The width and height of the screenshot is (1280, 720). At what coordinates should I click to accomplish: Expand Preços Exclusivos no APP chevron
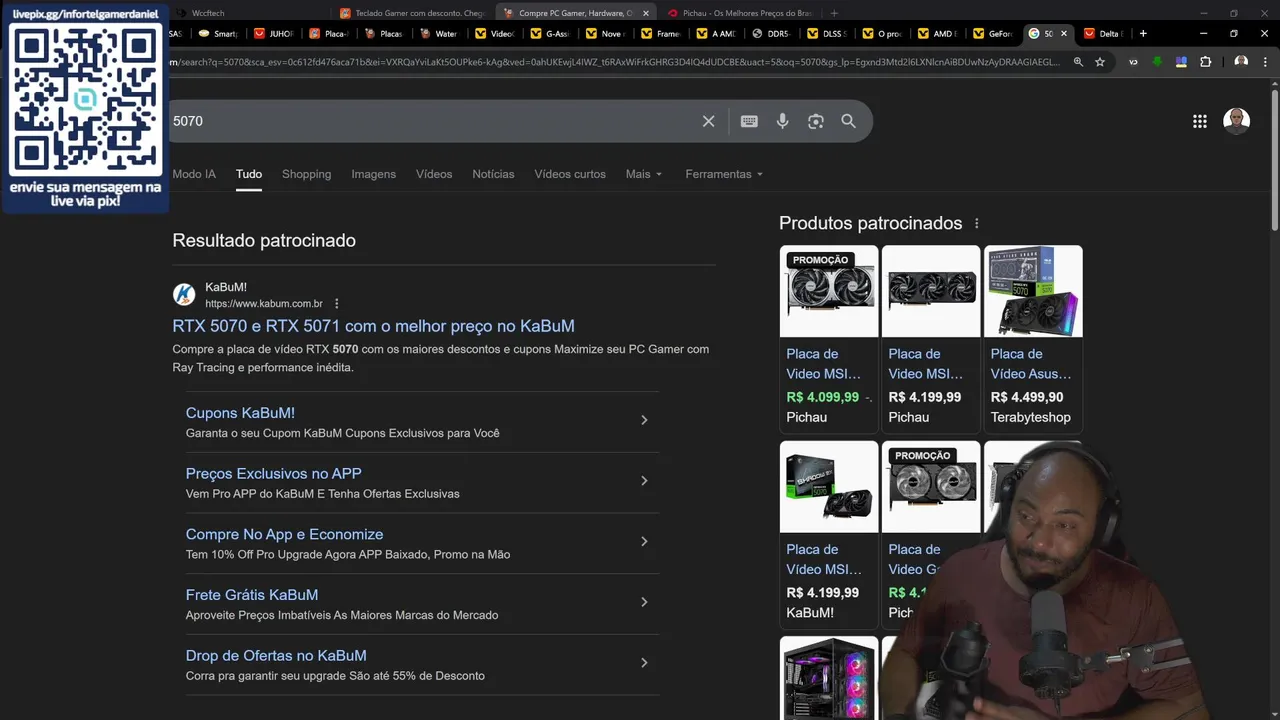(644, 481)
